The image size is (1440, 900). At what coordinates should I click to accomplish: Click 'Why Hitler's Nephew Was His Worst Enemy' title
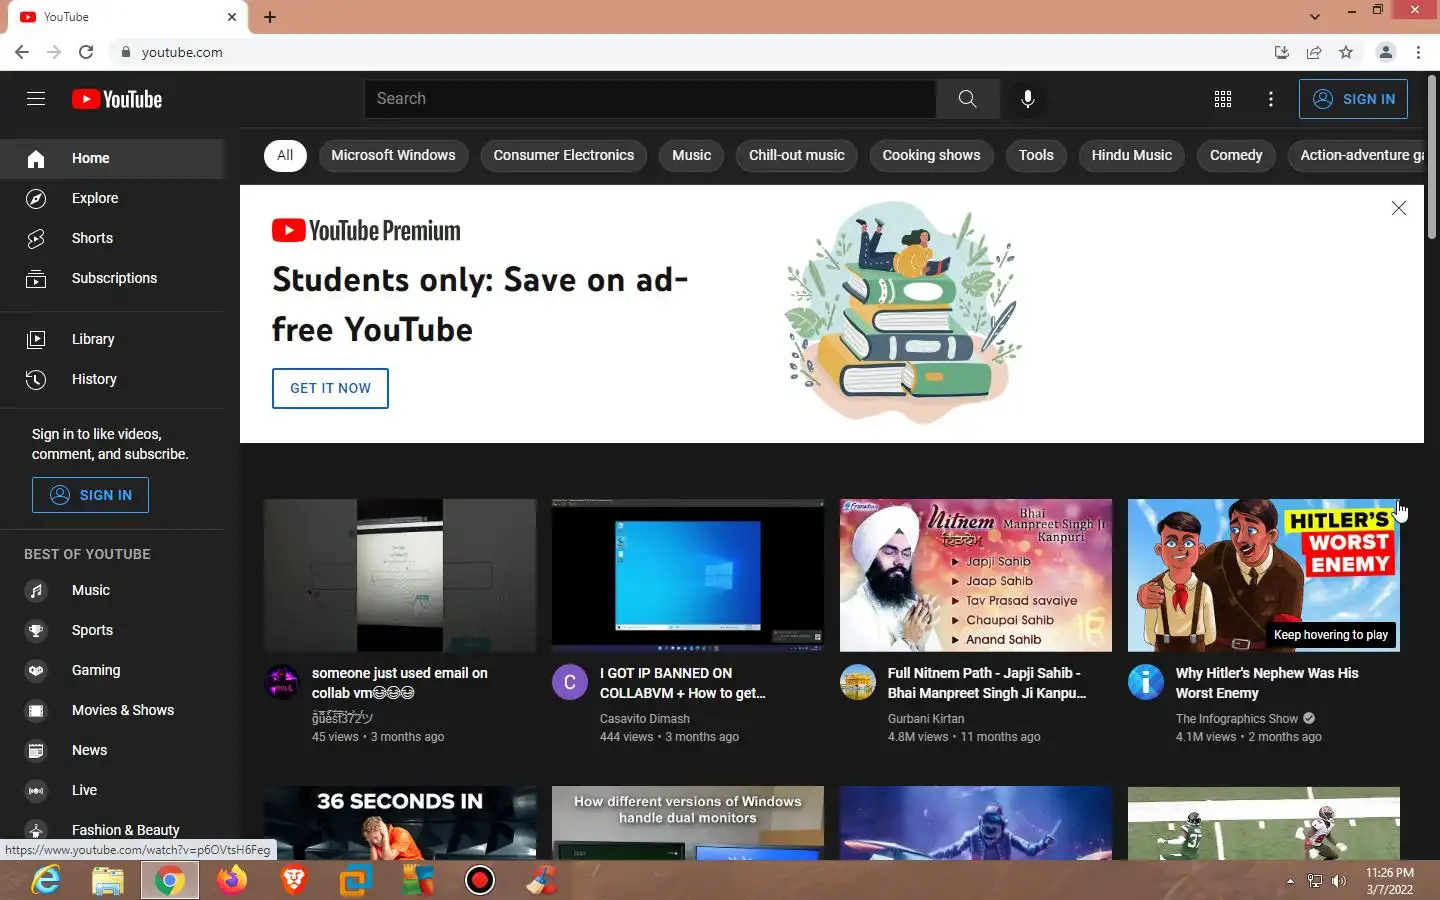[1267, 683]
